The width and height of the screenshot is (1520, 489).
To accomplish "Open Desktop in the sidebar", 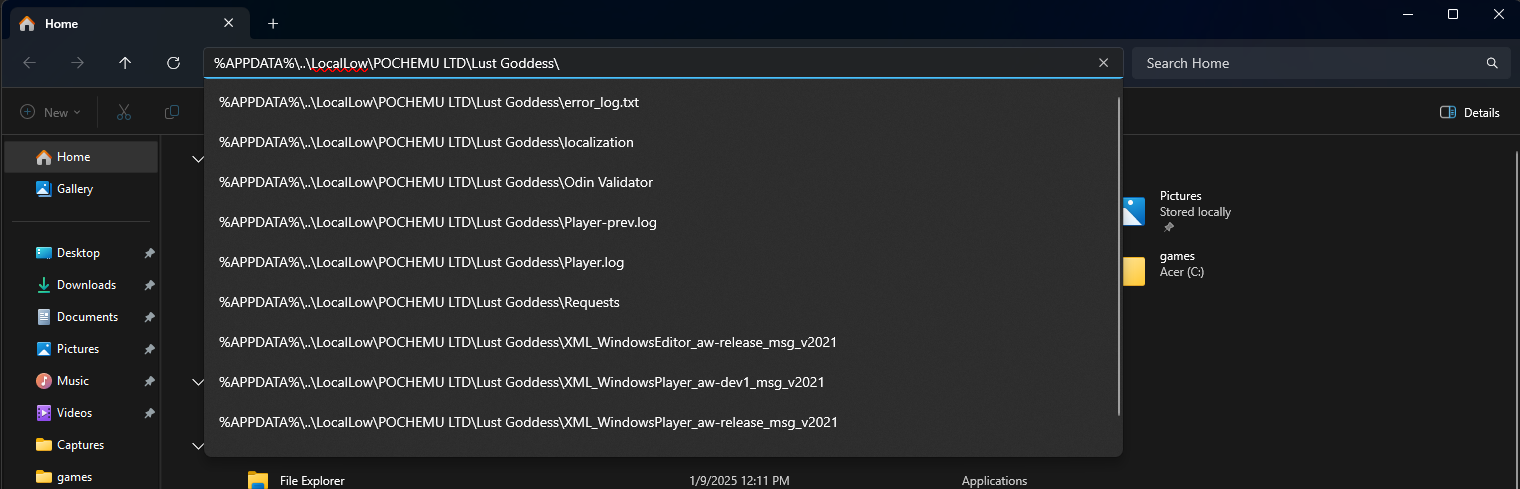I will tap(81, 253).
